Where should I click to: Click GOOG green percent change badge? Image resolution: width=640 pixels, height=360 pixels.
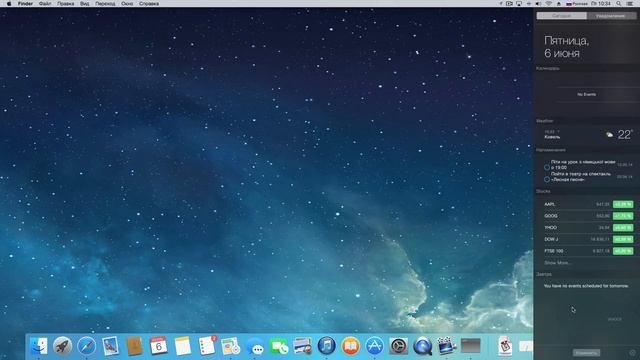pos(623,216)
